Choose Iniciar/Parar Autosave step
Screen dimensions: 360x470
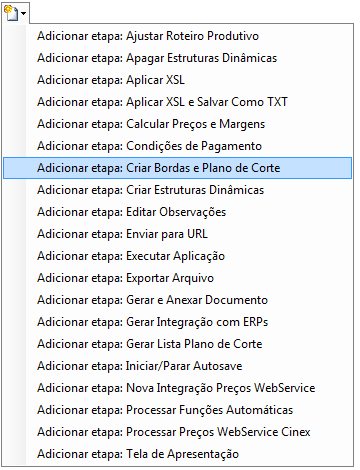tap(177, 366)
